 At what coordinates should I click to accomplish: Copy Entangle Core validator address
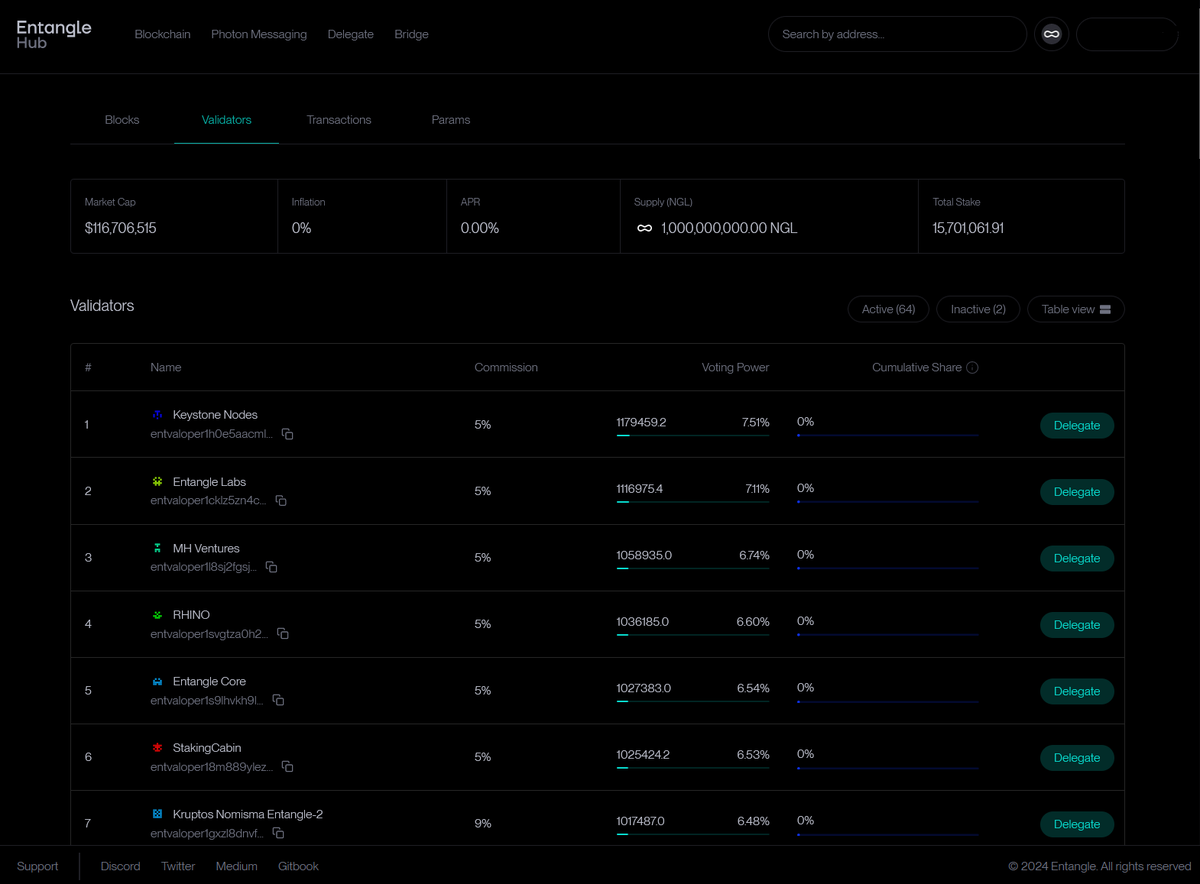tap(278, 700)
